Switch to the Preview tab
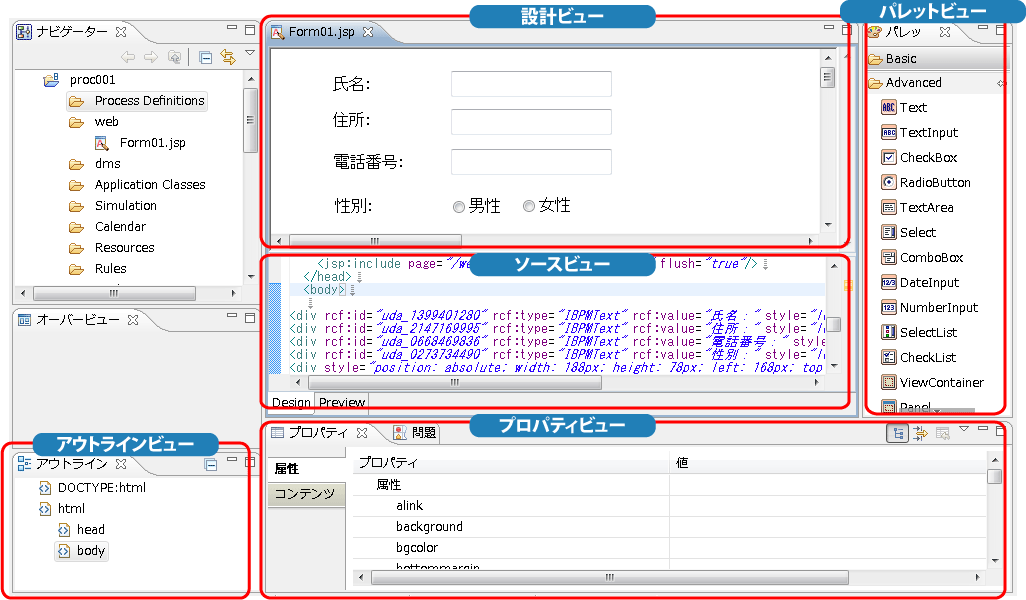The width and height of the screenshot is (1026, 600). point(342,402)
